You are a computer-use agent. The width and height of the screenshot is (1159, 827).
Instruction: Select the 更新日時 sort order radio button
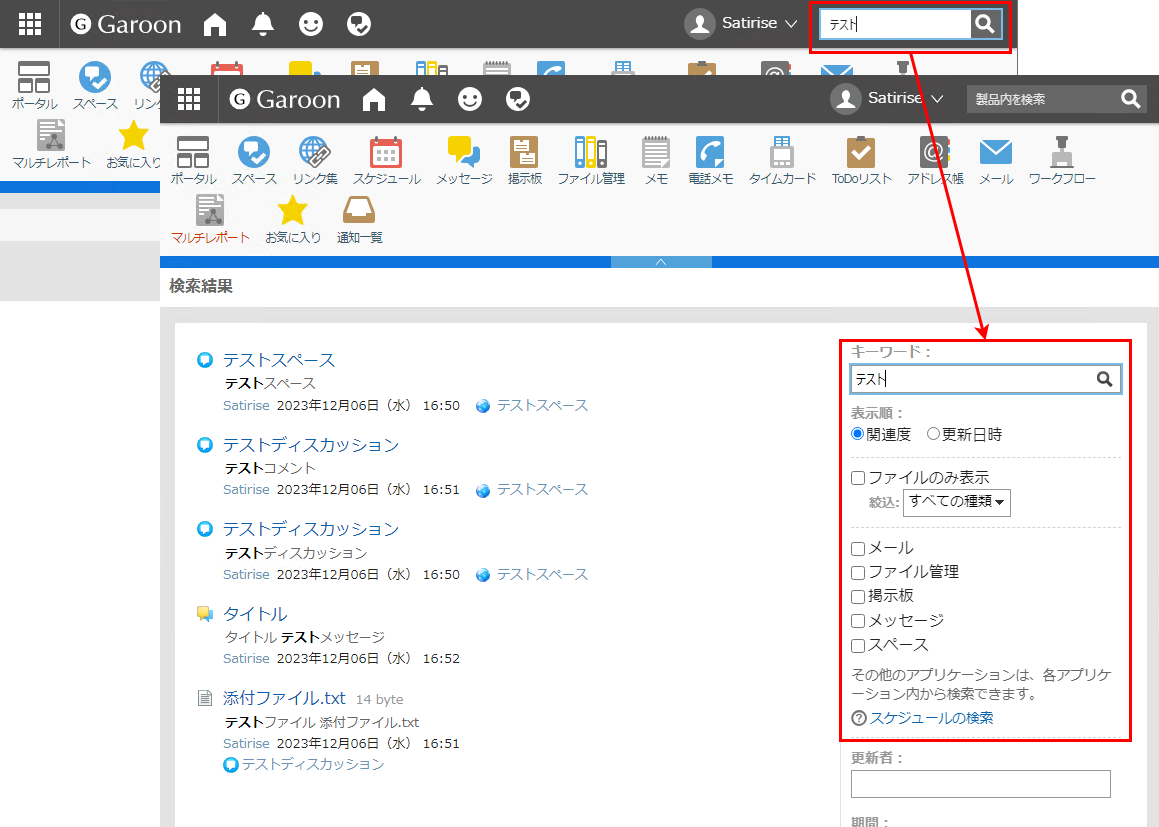pyautogui.click(x=931, y=432)
